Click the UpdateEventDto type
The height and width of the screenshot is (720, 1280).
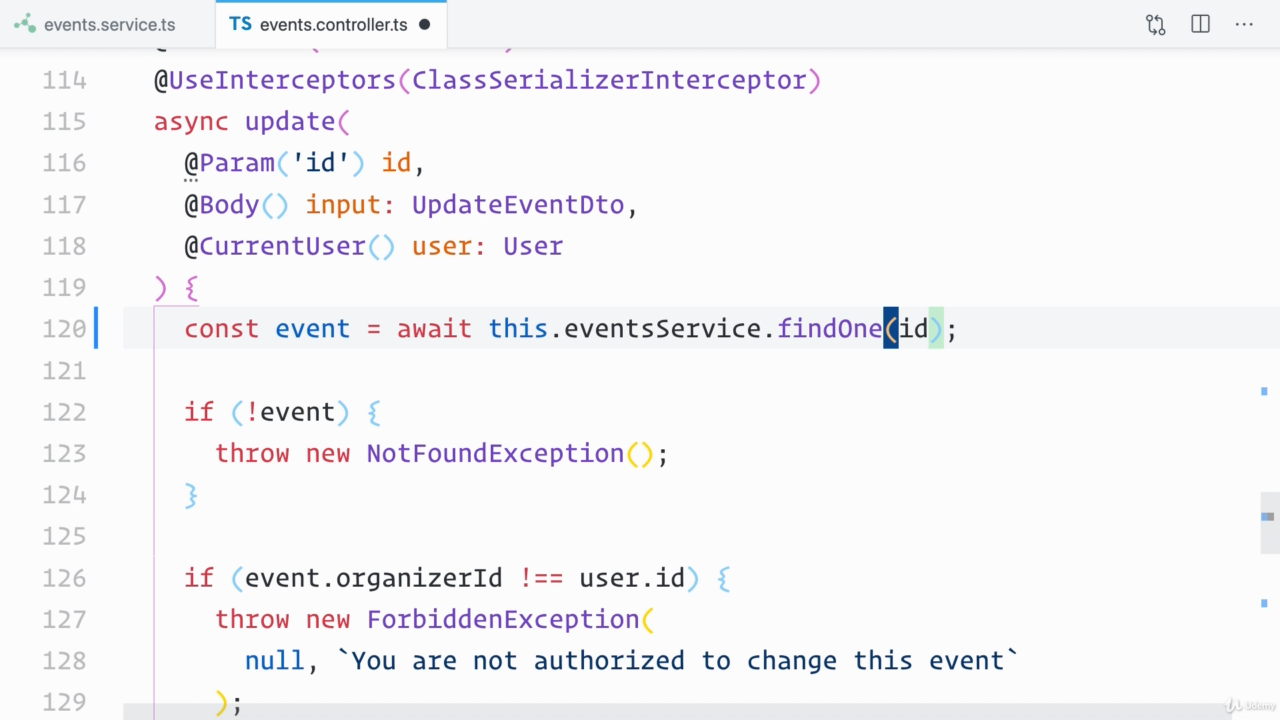pos(517,205)
